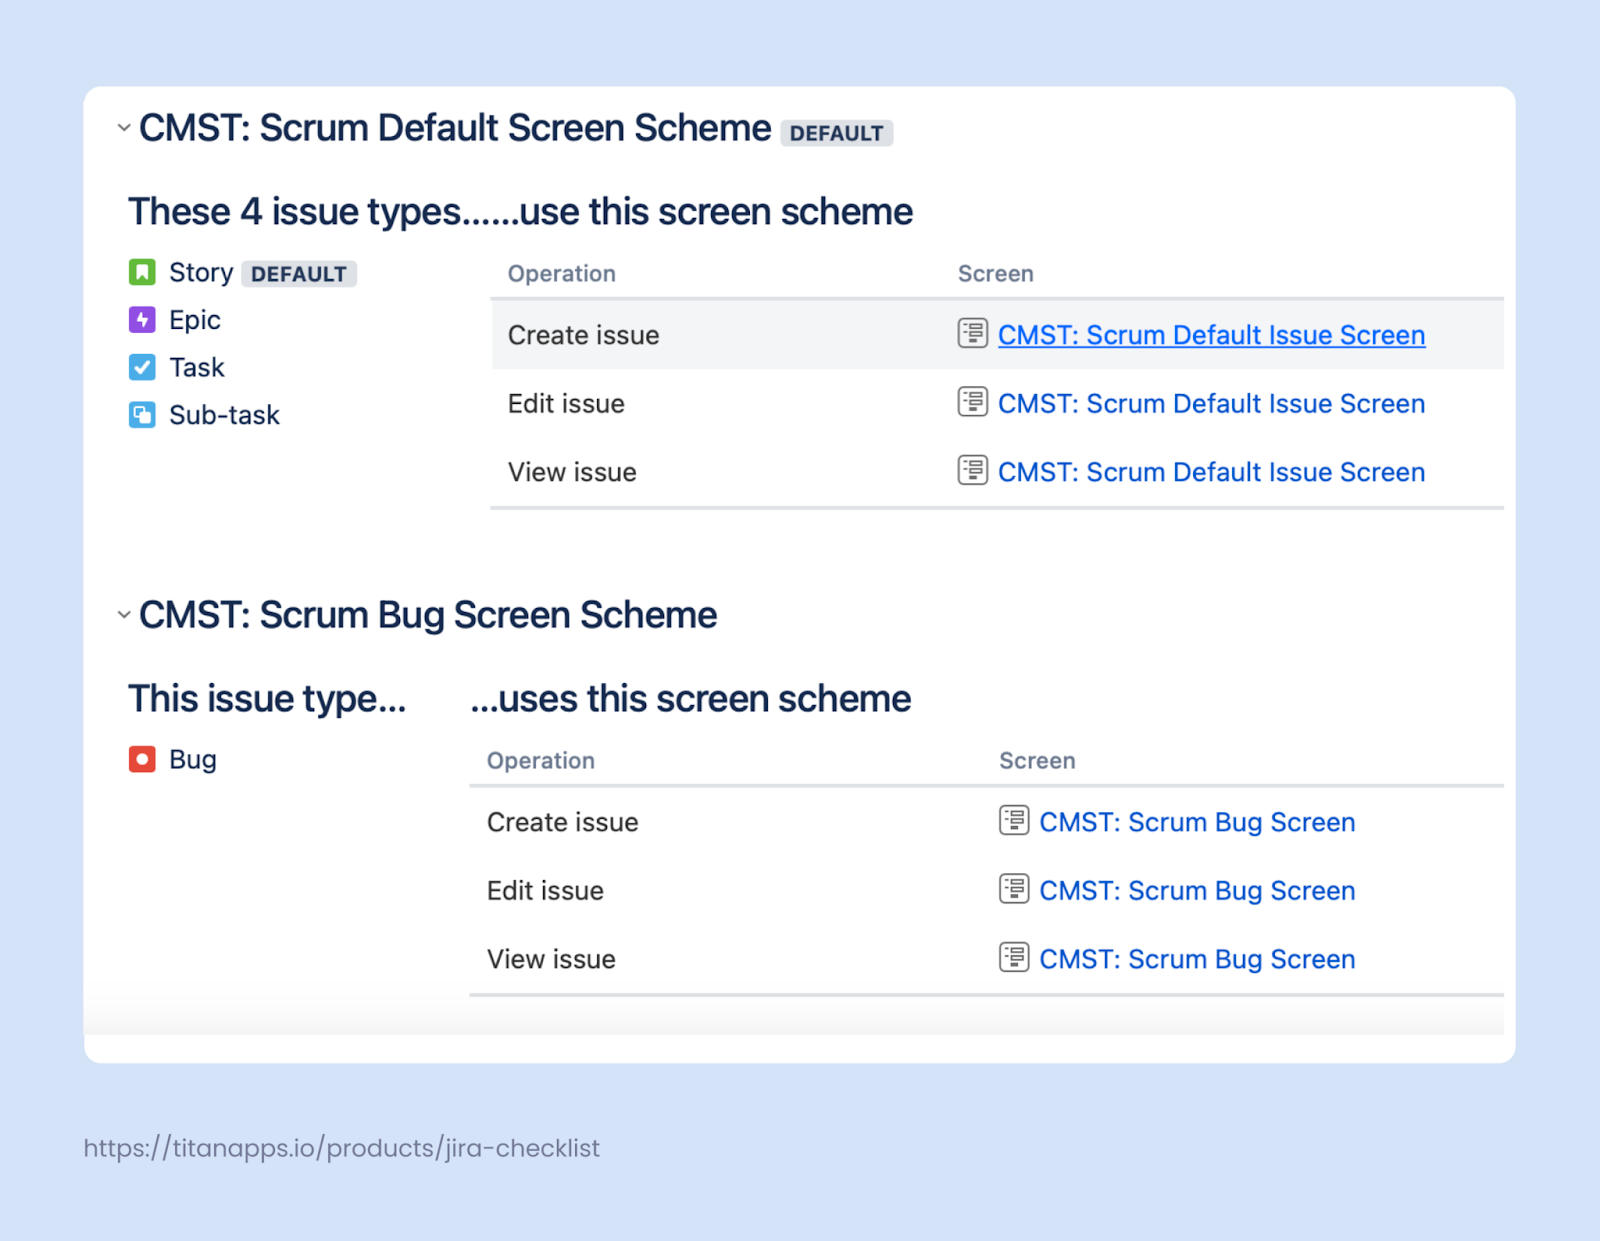Open Scrum Default Issue Screen for View issue
This screenshot has width=1600, height=1241.
(x=1211, y=472)
